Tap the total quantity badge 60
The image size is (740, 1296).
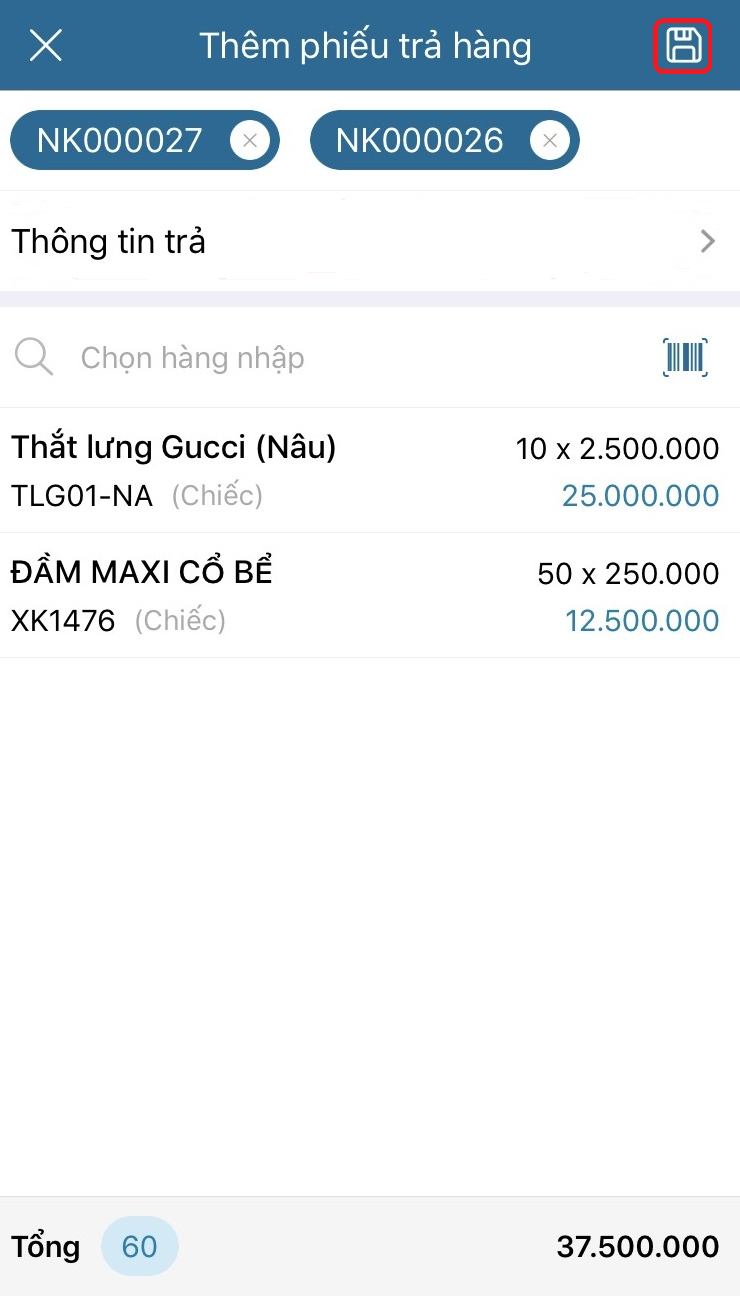(140, 1246)
